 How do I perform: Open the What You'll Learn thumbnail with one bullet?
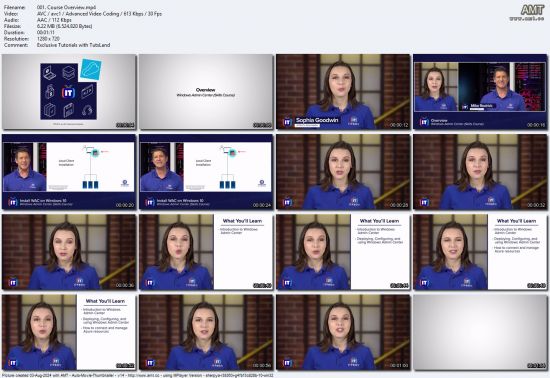pyautogui.click(x=206, y=252)
